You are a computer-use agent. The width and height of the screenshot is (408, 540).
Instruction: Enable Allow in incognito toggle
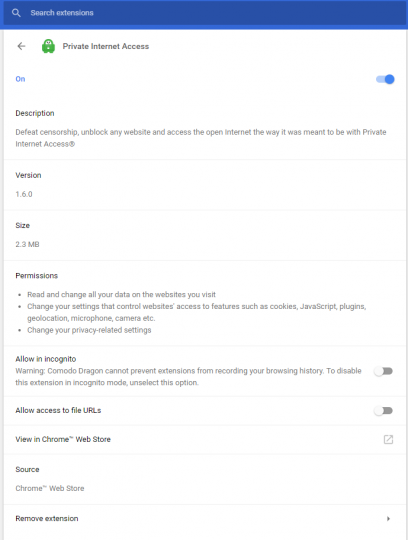click(x=384, y=371)
